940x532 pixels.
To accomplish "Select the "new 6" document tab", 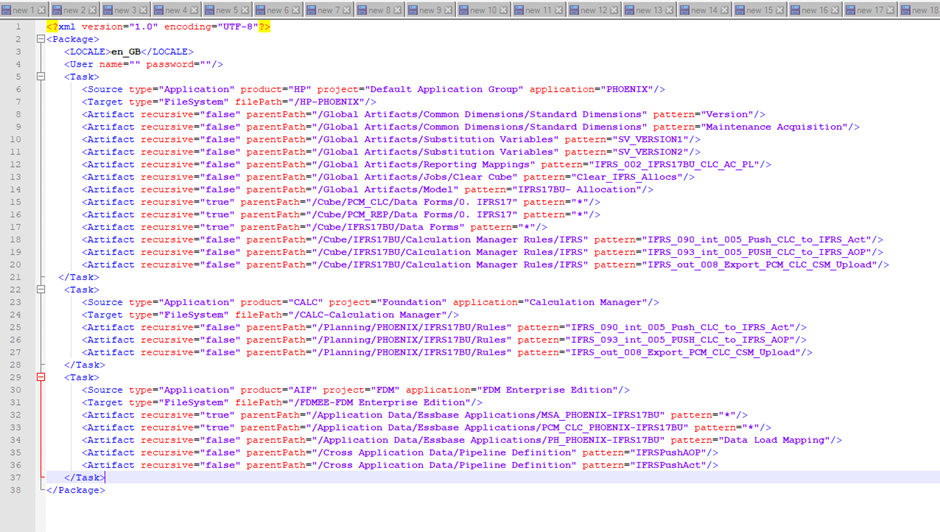I will tap(278, 10).
